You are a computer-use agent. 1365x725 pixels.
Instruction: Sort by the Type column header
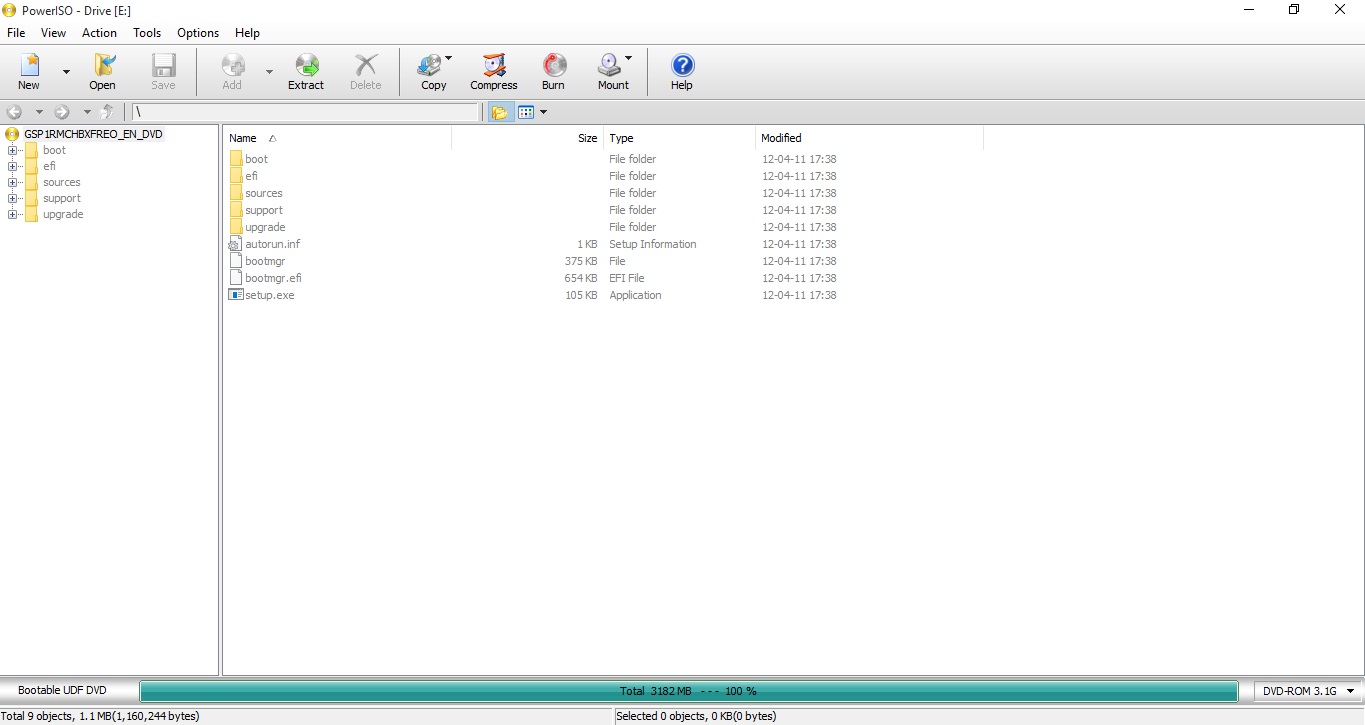tap(680, 138)
